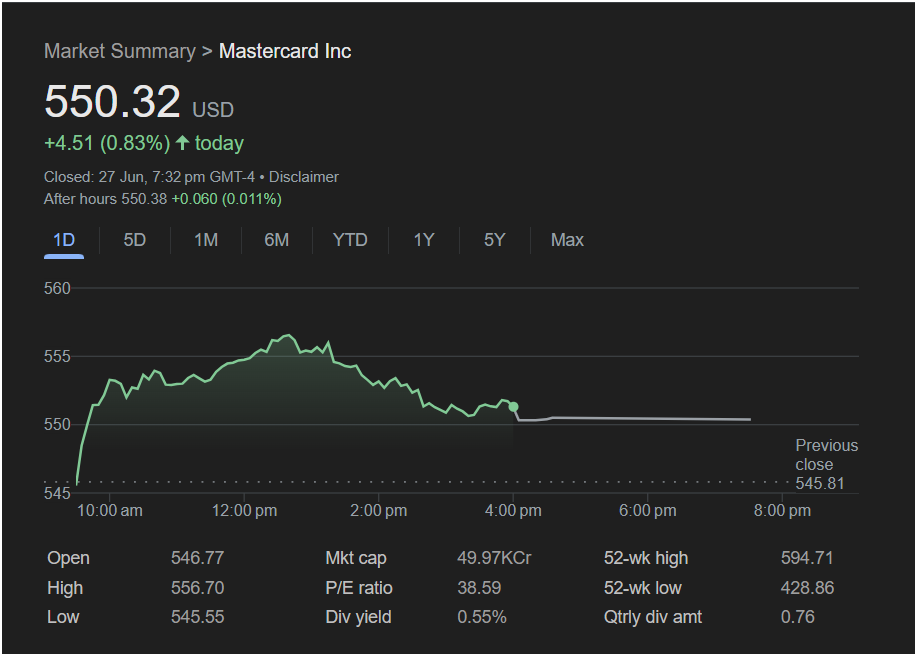Select the YTD range tab
This screenshot has width=917, height=656.
[x=350, y=240]
